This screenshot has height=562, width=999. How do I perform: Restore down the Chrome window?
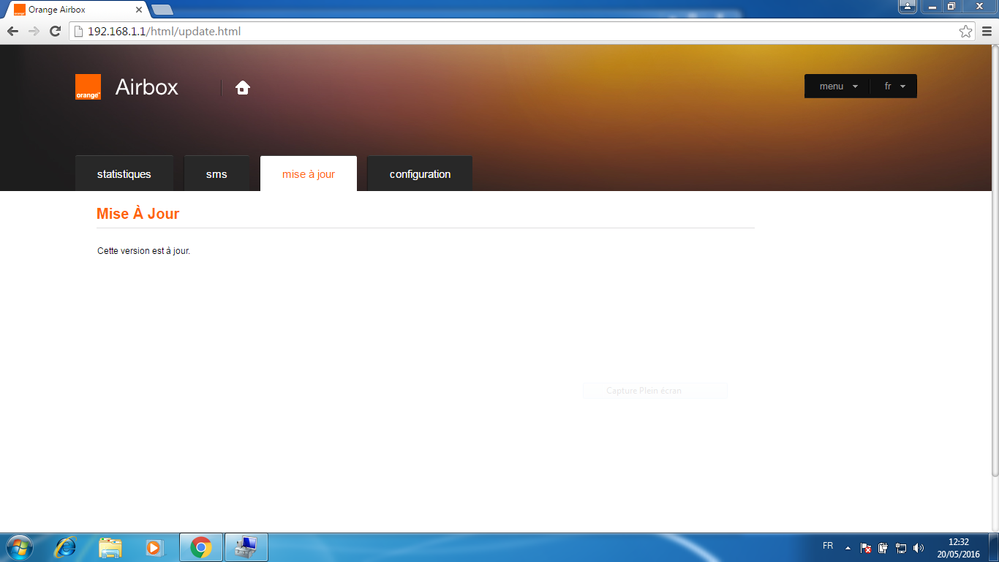[x=951, y=6]
